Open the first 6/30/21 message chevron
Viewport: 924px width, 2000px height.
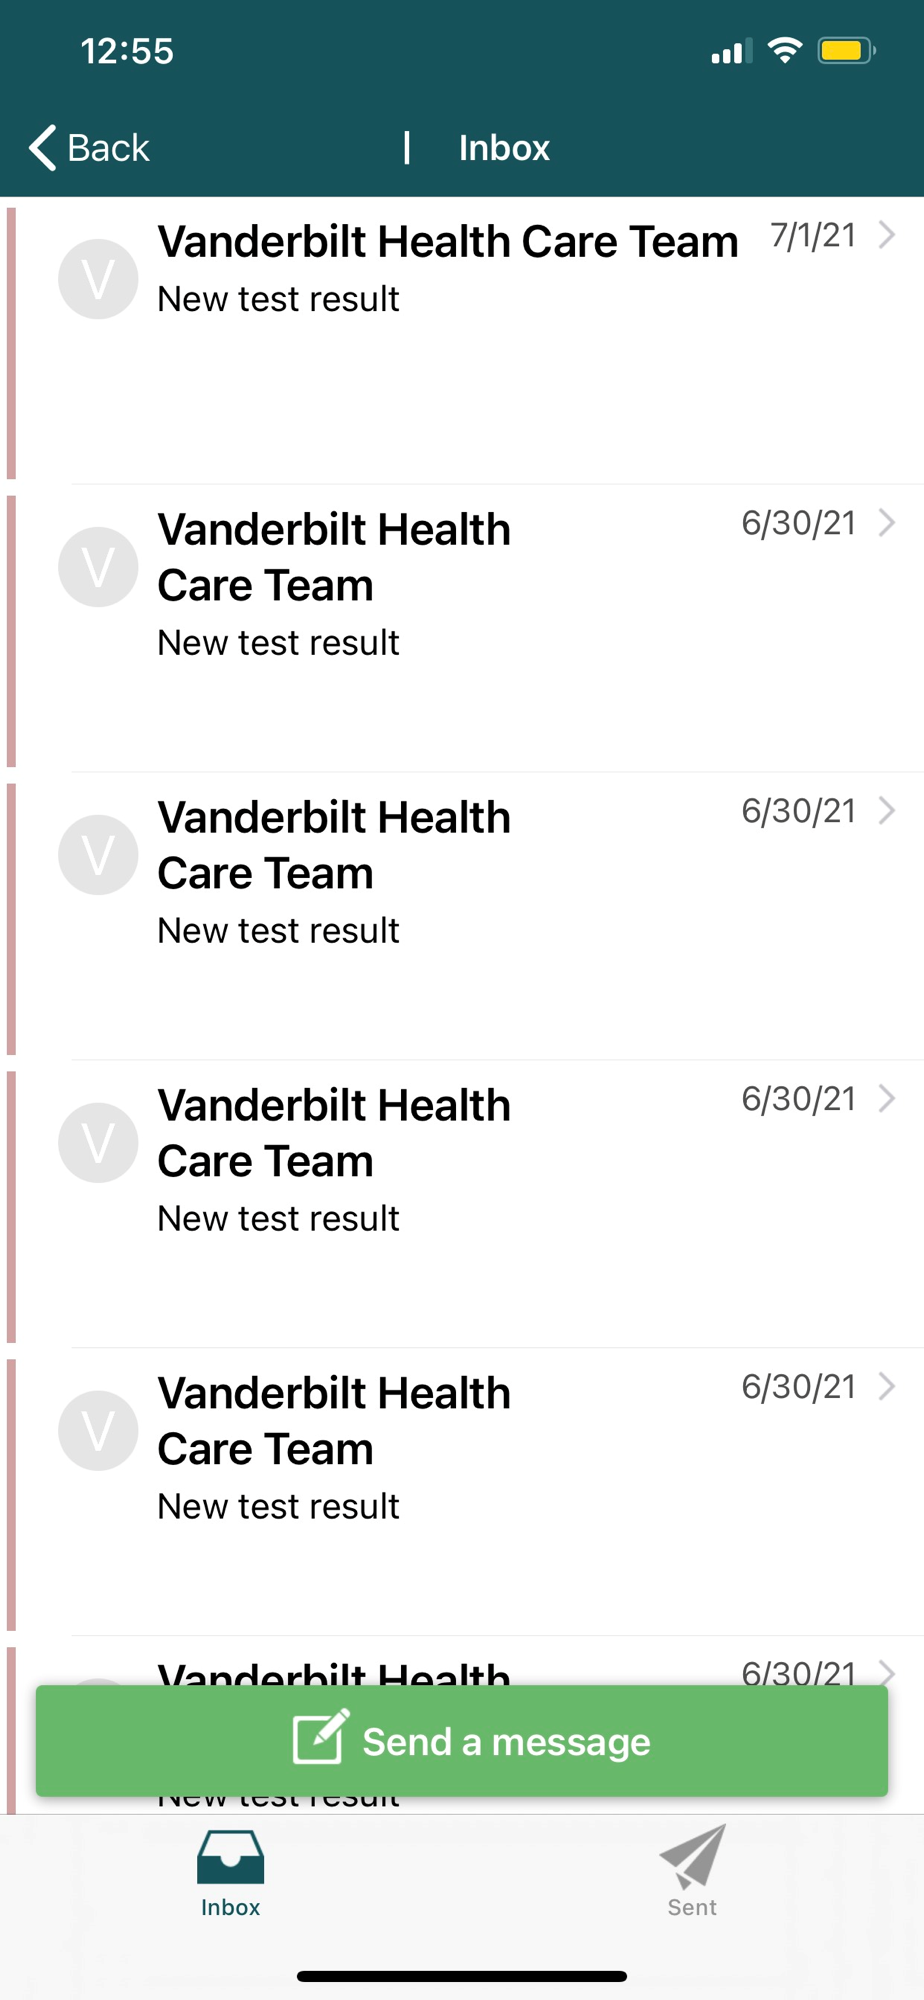(x=886, y=523)
